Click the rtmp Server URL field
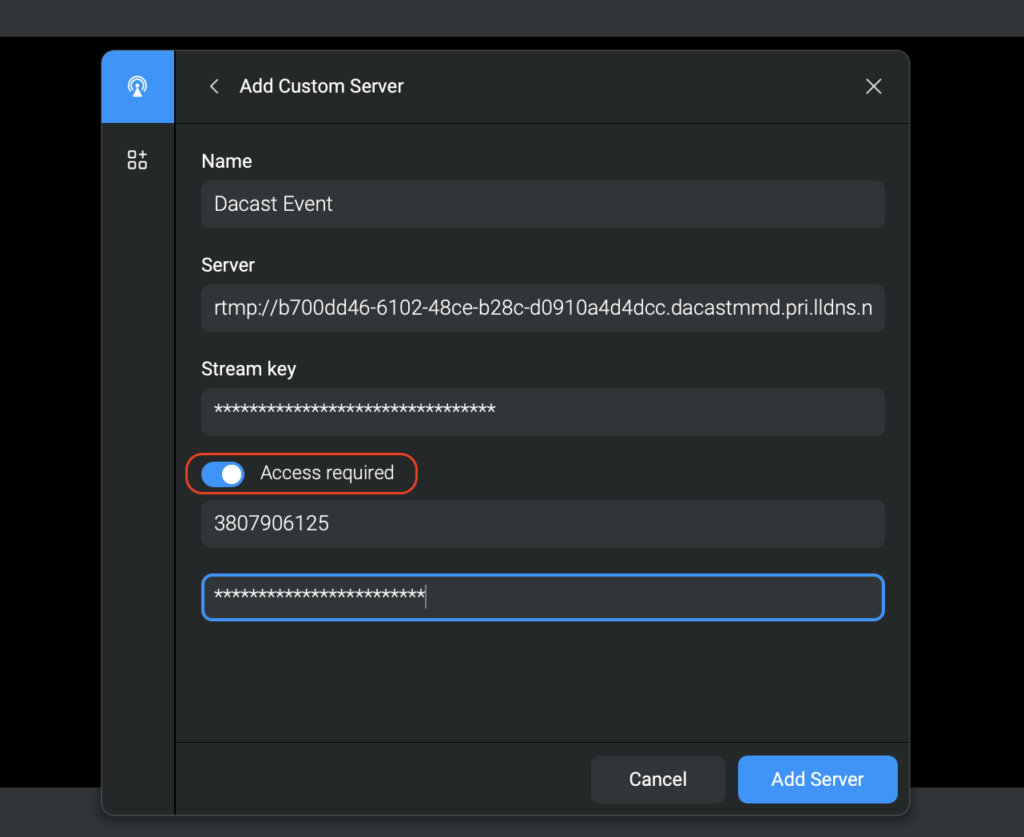 [x=542, y=308]
